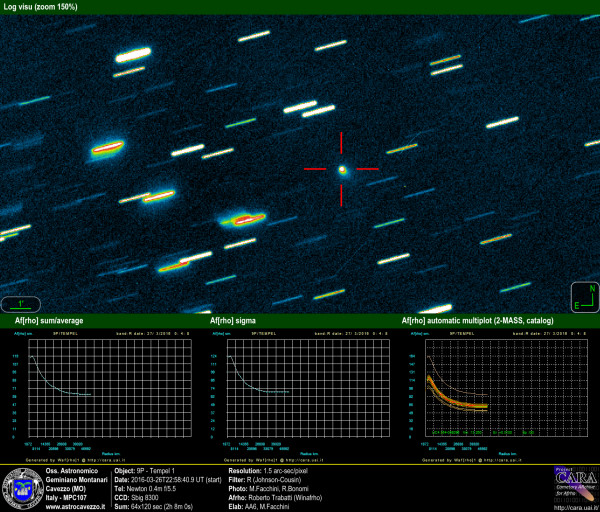
Task: Click the N/E compass orientation indicator
Action: [584, 297]
